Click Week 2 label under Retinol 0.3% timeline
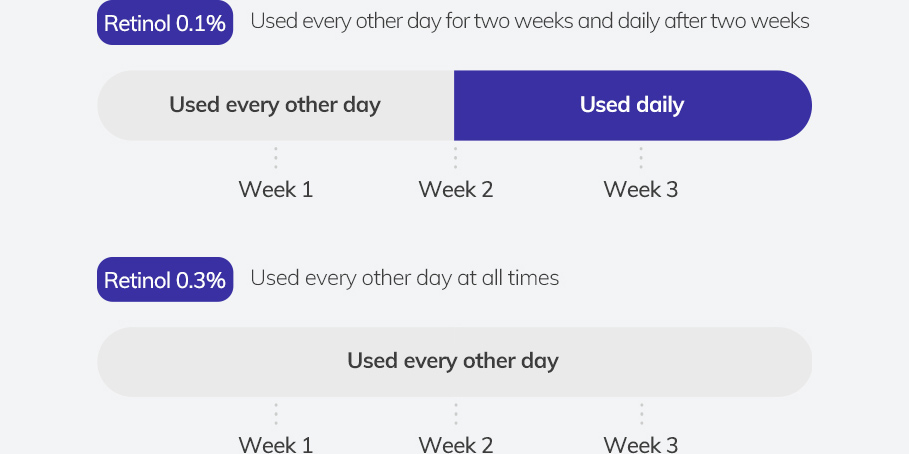 456,444
